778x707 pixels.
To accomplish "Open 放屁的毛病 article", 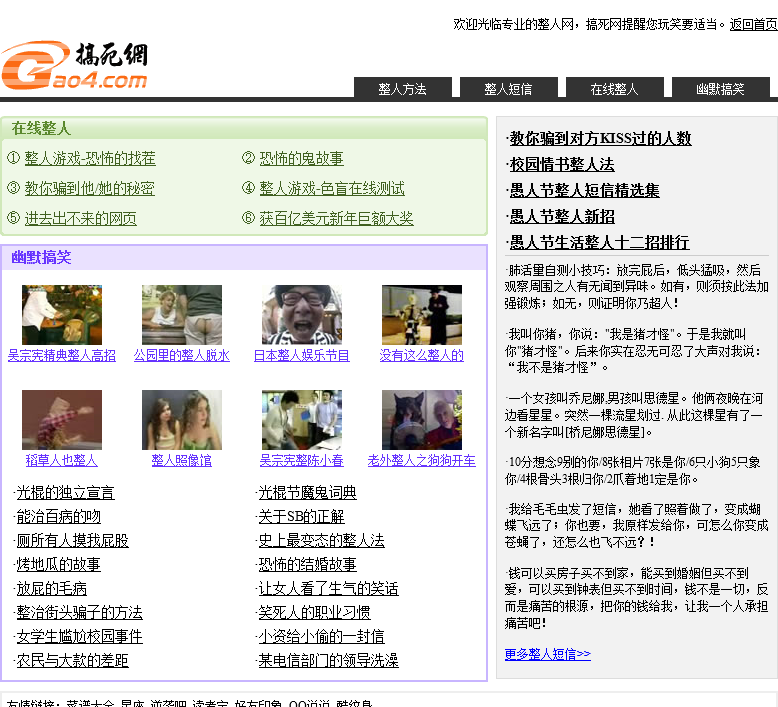I will tap(52, 588).
